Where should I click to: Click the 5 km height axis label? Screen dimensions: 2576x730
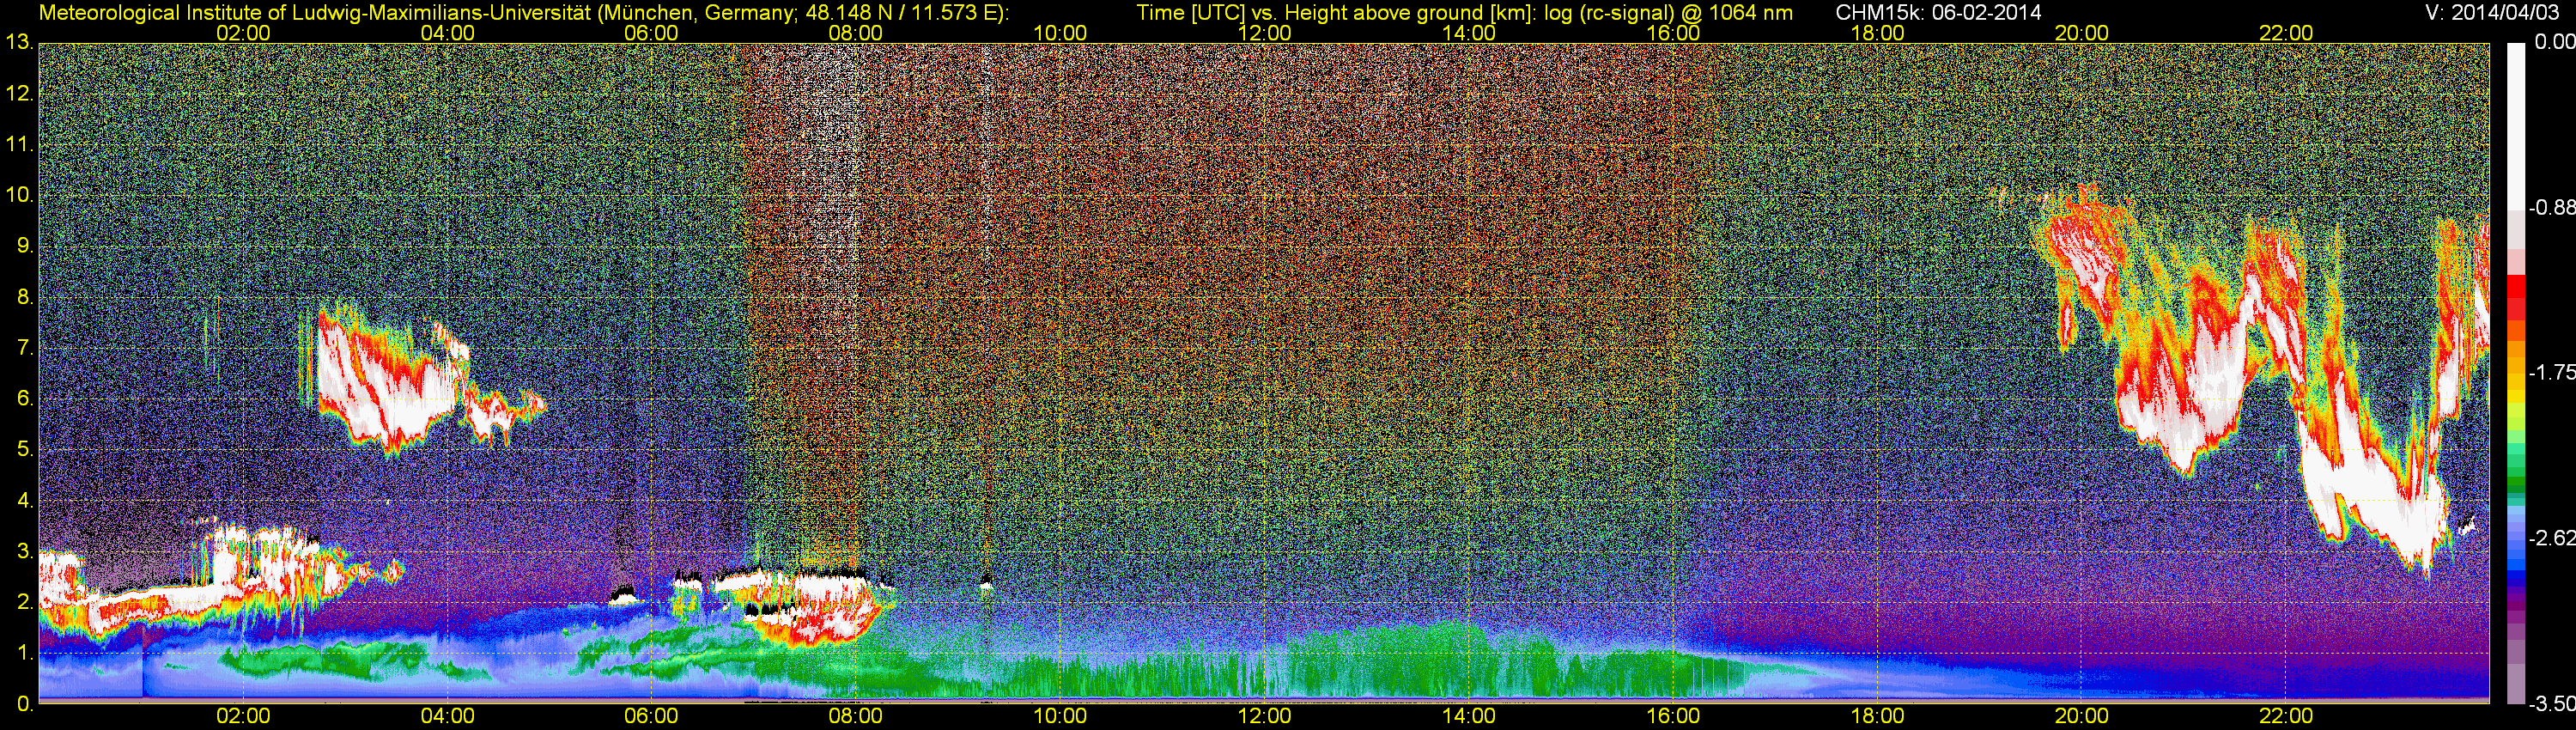pyautogui.click(x=23, y=450)
